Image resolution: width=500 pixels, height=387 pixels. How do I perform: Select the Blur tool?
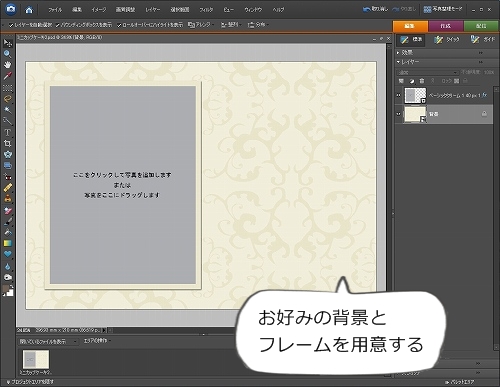[7, 266]
